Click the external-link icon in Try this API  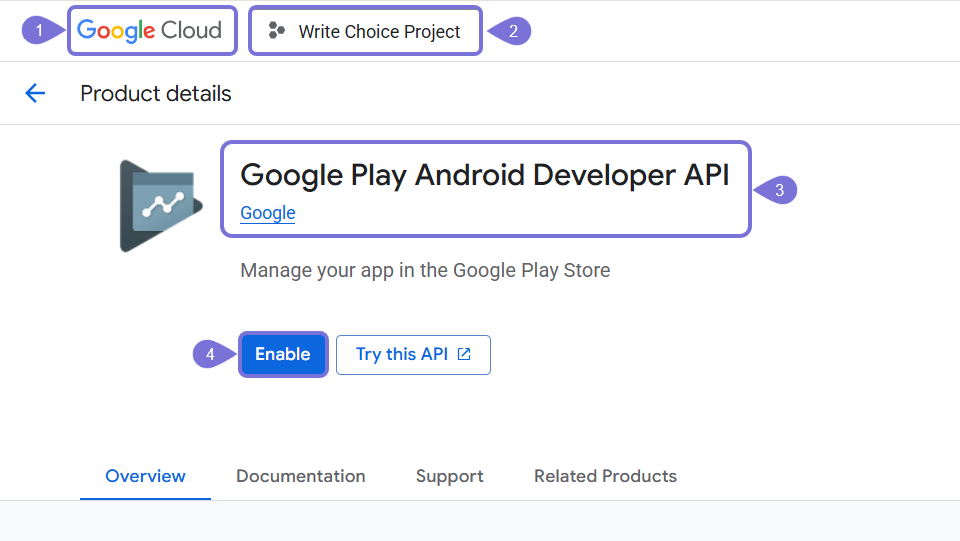464,354
